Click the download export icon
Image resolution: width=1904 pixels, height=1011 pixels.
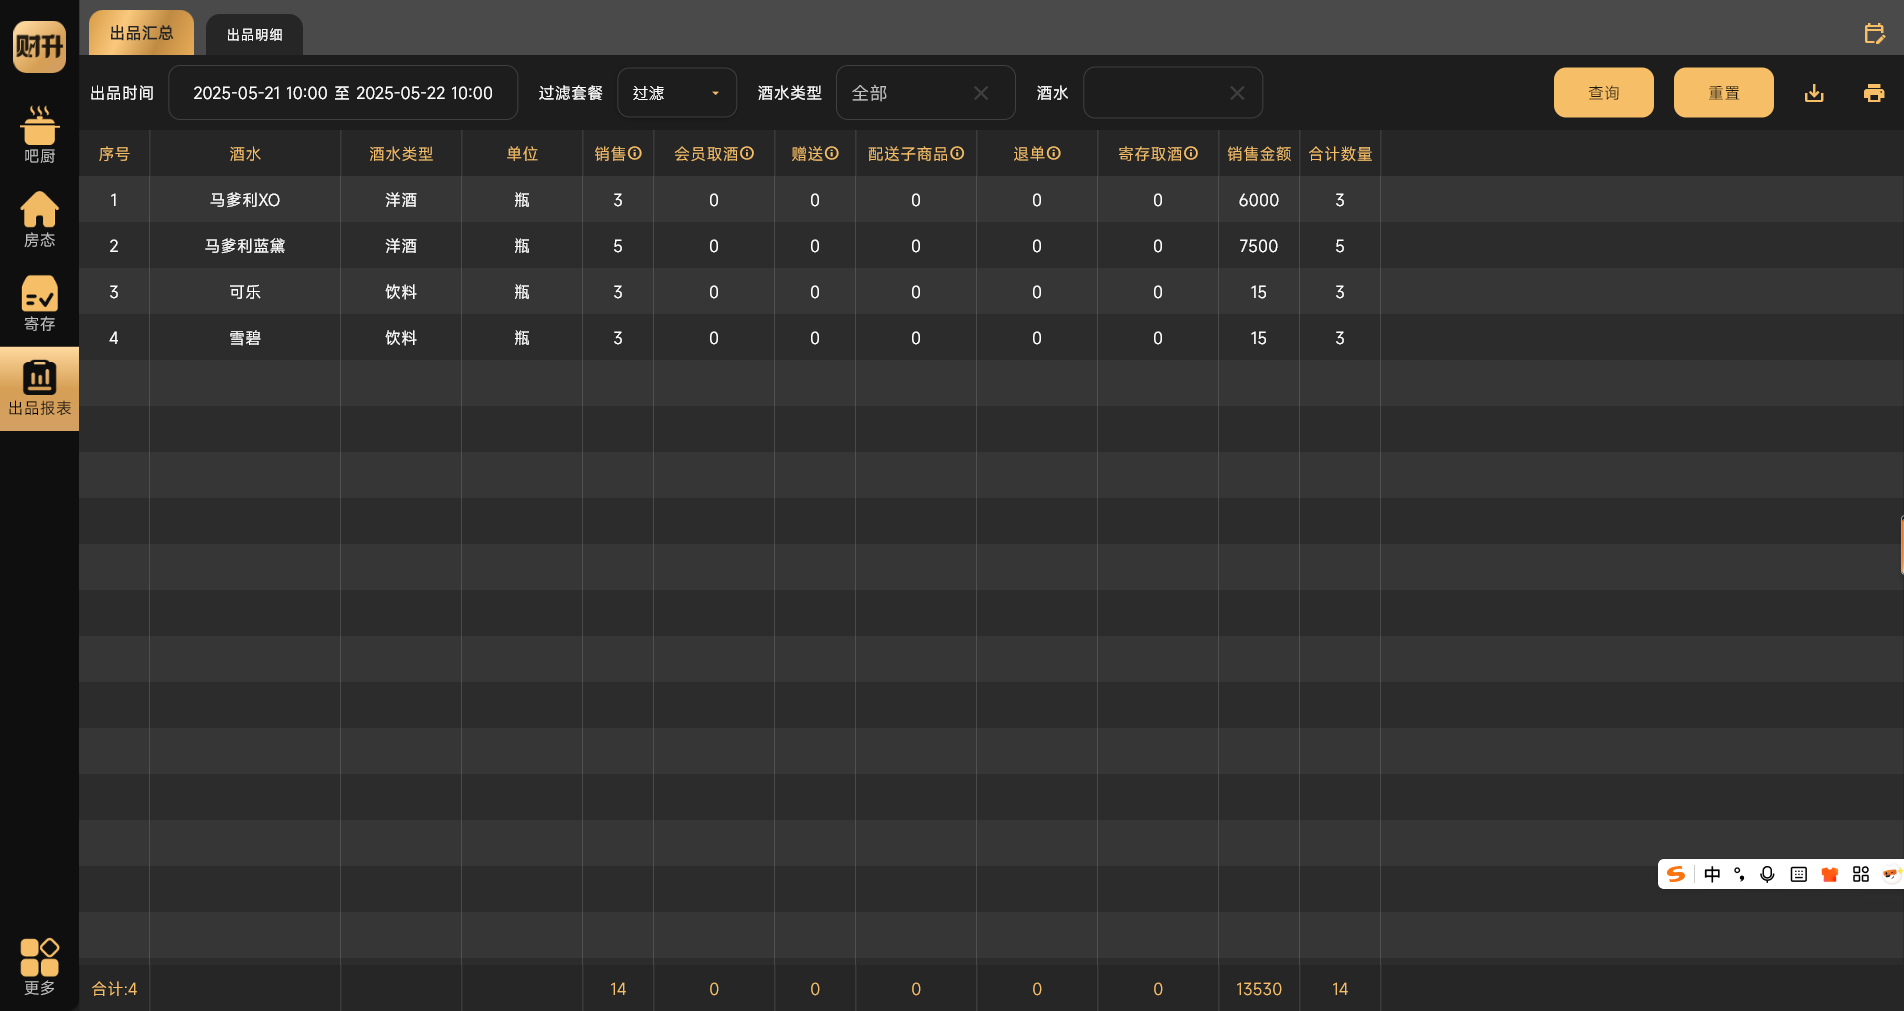pos(1814,93)
